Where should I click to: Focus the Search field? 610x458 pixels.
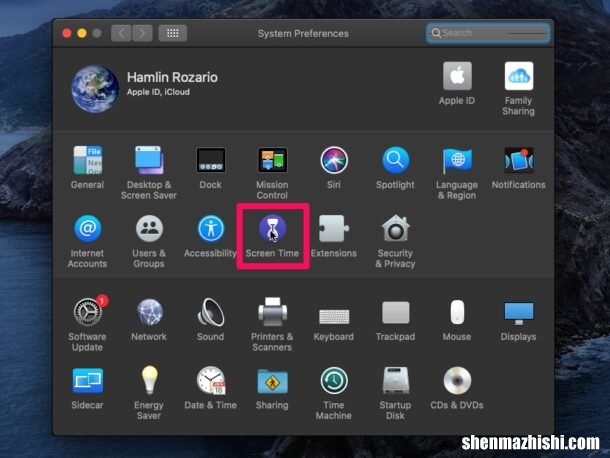pyautogui.click(x=489, y=33)
